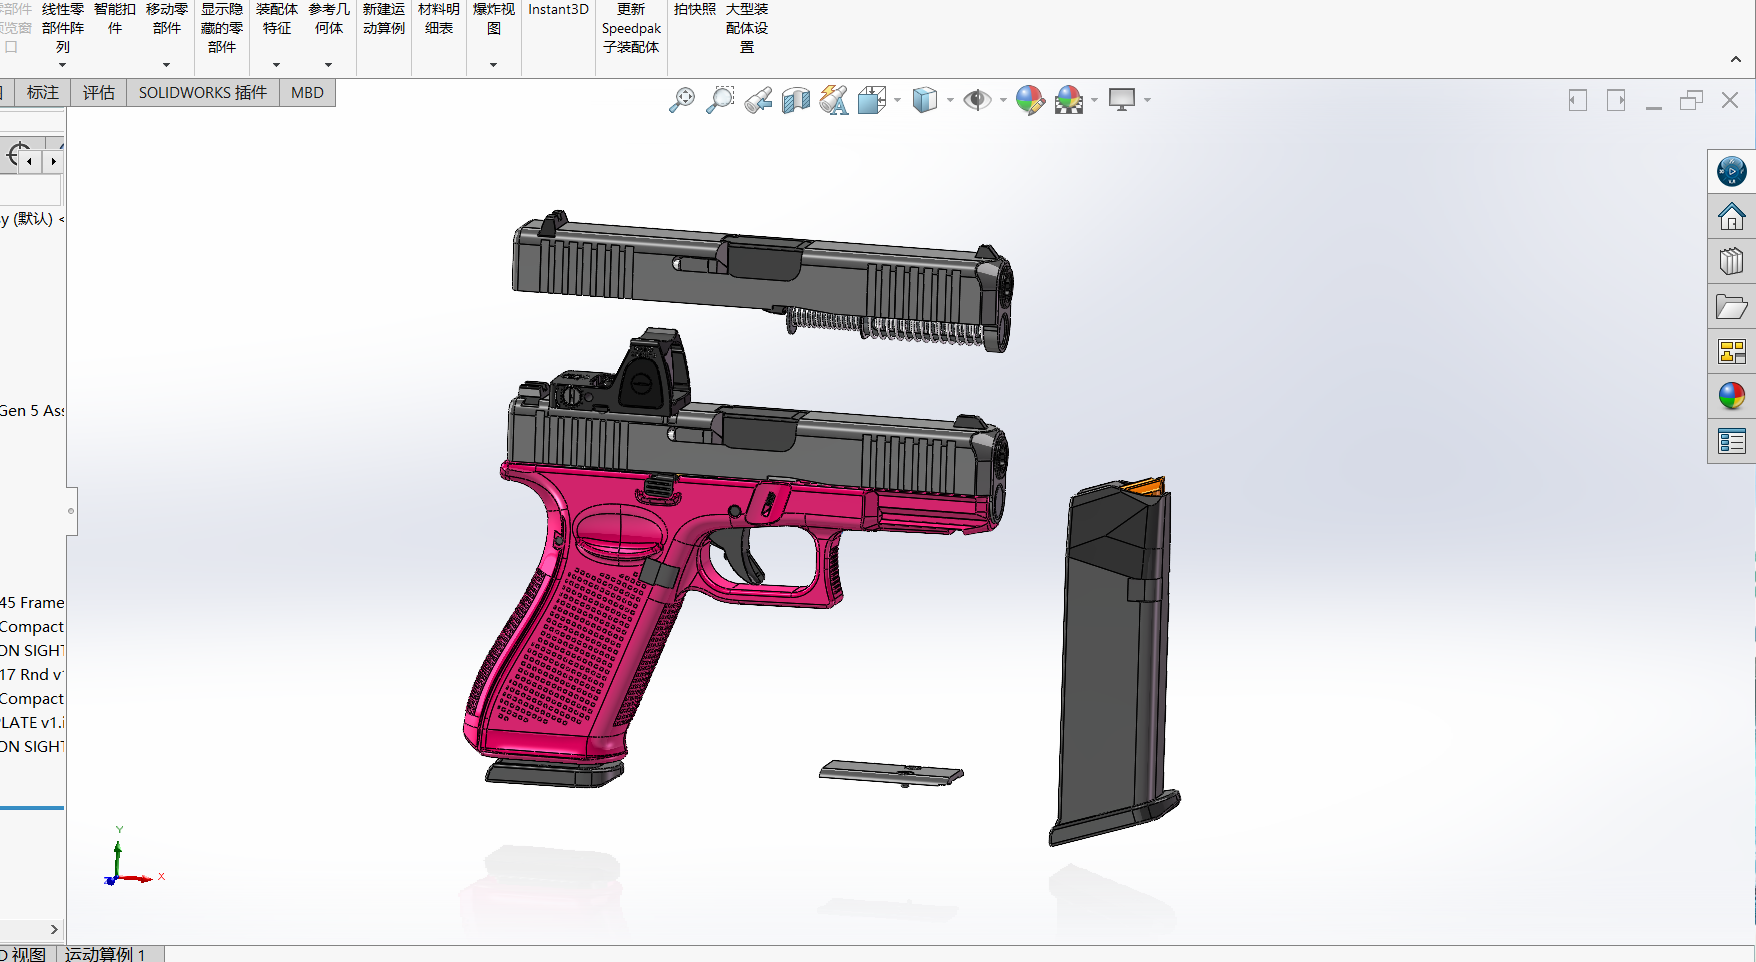Open the Design Library panel

point(1733,261)
